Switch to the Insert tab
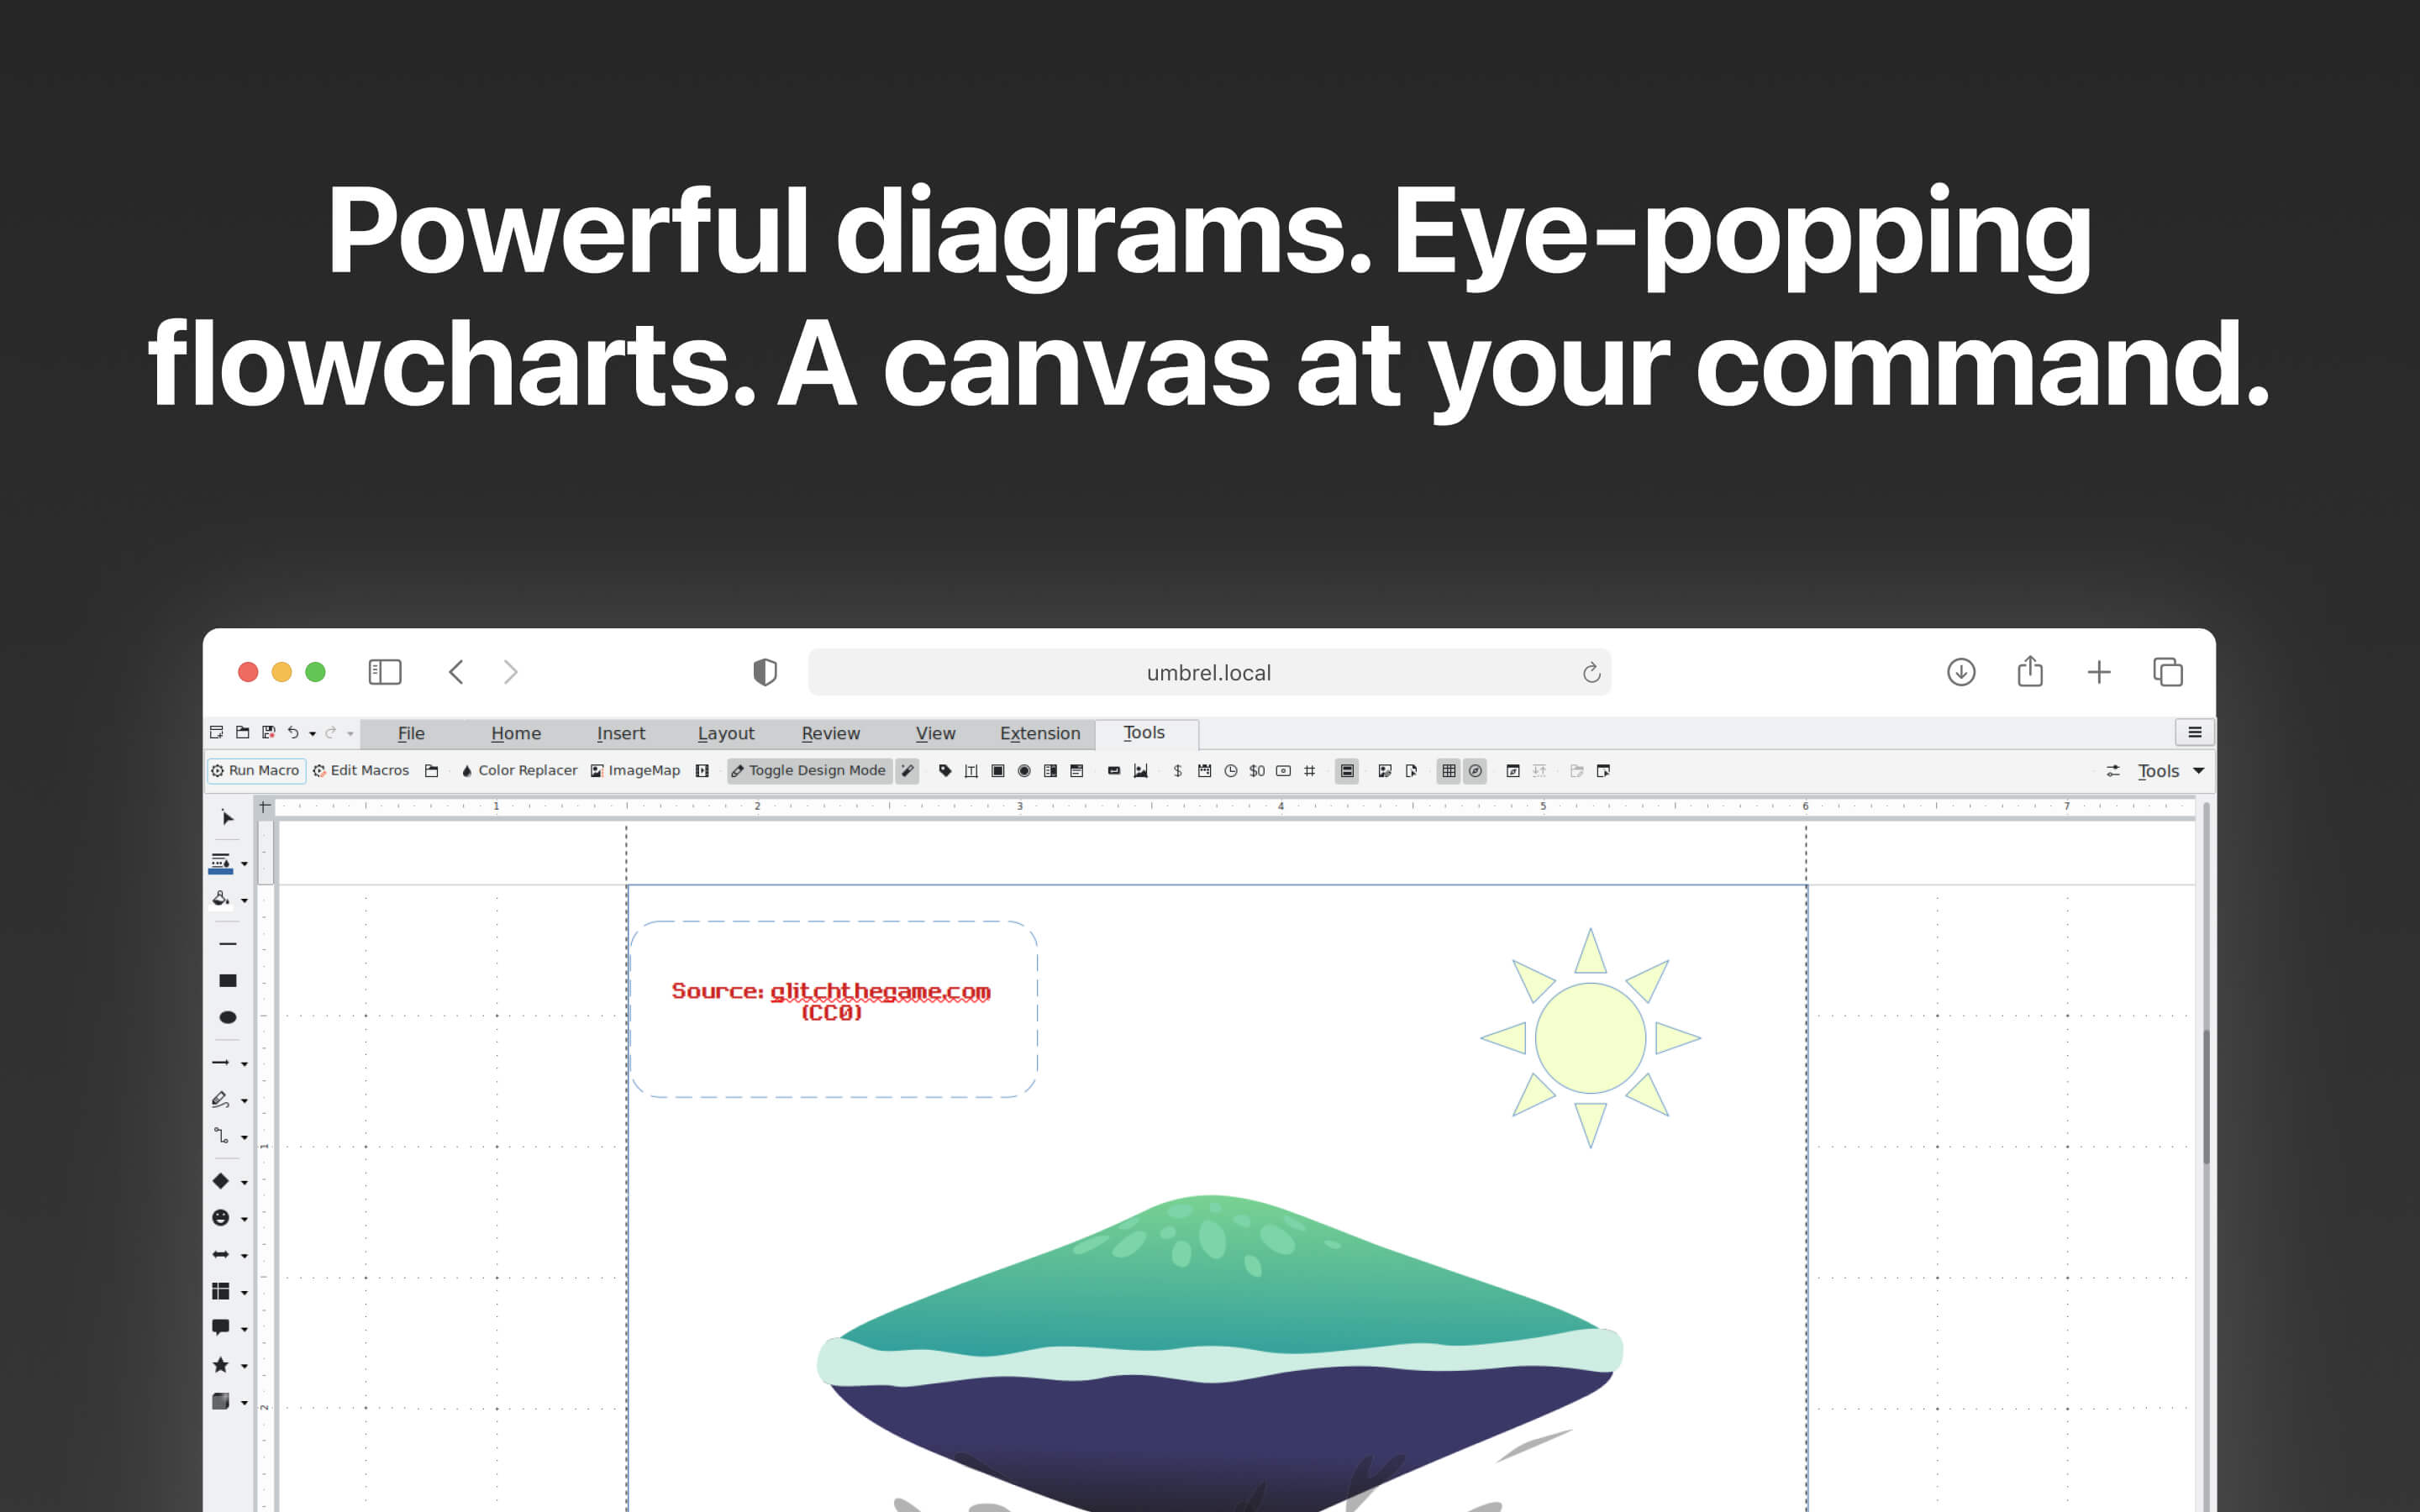 click(x=621, y=733)
